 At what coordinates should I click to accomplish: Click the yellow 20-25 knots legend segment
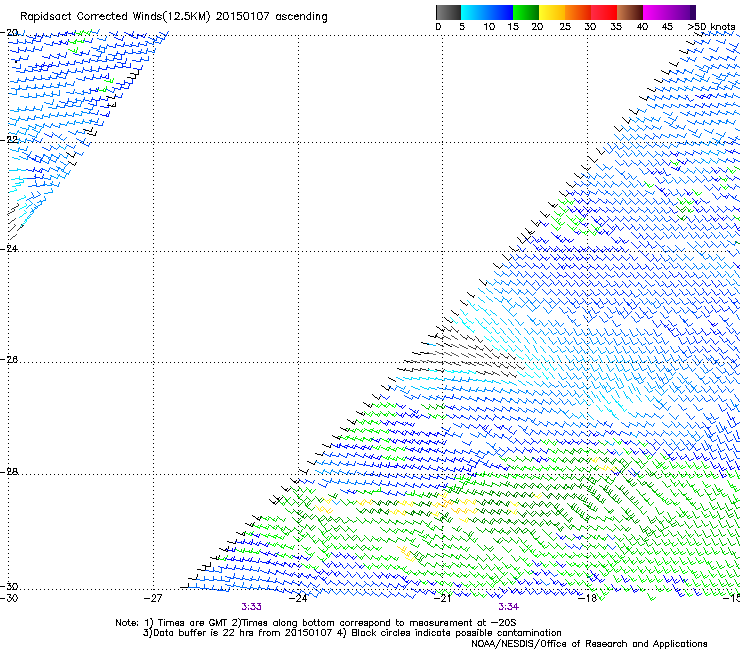[x=552, y=12]
